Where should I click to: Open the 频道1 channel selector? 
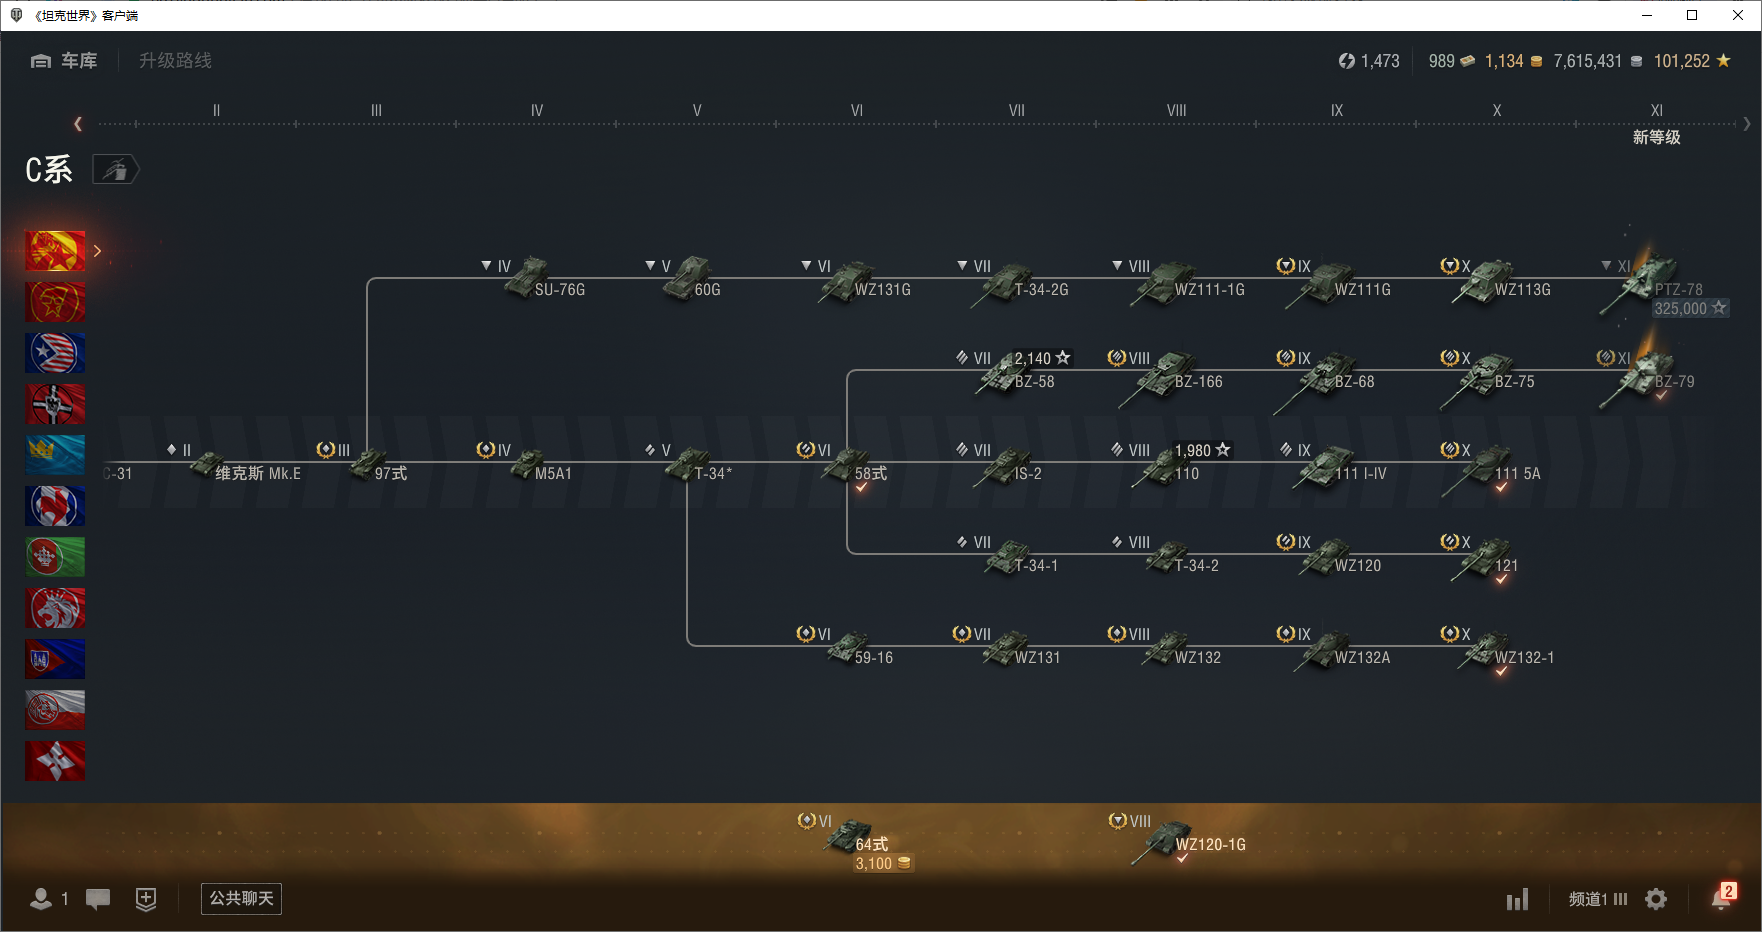(x=1597, y=899)
